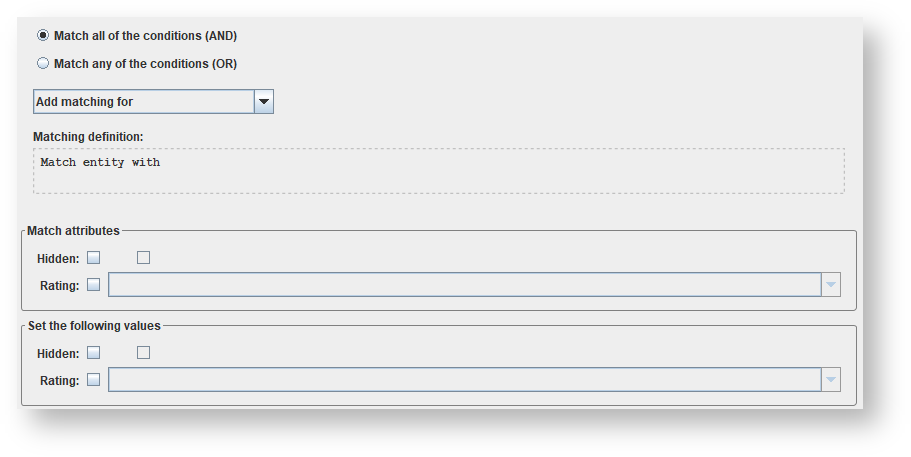Expand Rating dropdown arrow in Match attributes
The image size is (911, 457).
click(830, 285)
